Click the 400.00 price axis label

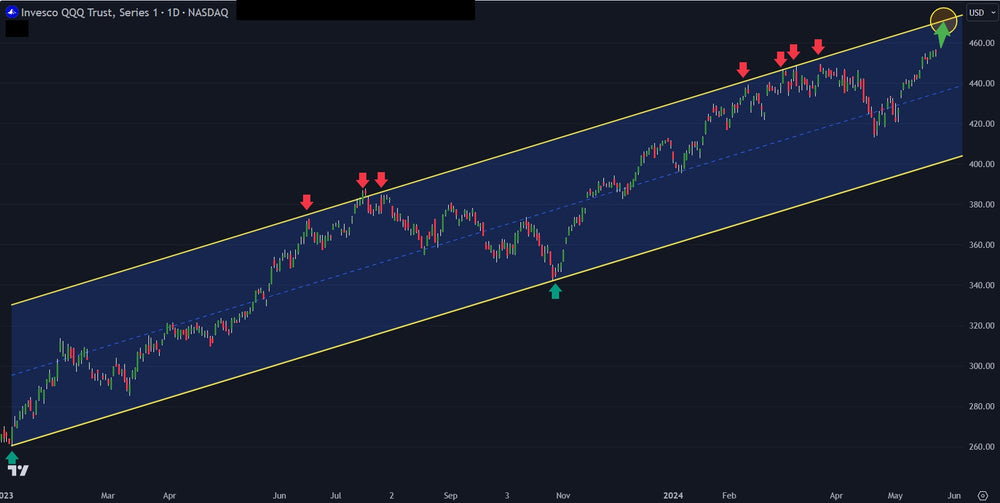(980, 164)
